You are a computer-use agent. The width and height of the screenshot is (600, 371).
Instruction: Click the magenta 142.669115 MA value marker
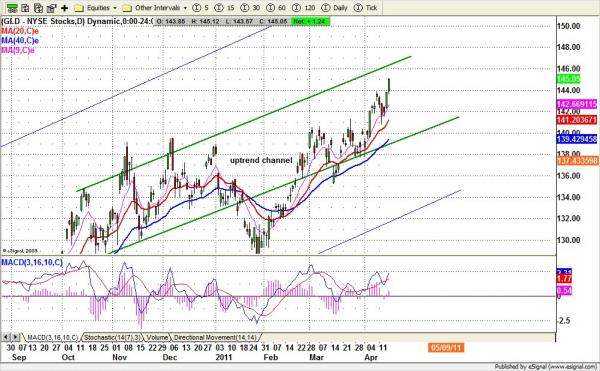[x=577, y=104]
